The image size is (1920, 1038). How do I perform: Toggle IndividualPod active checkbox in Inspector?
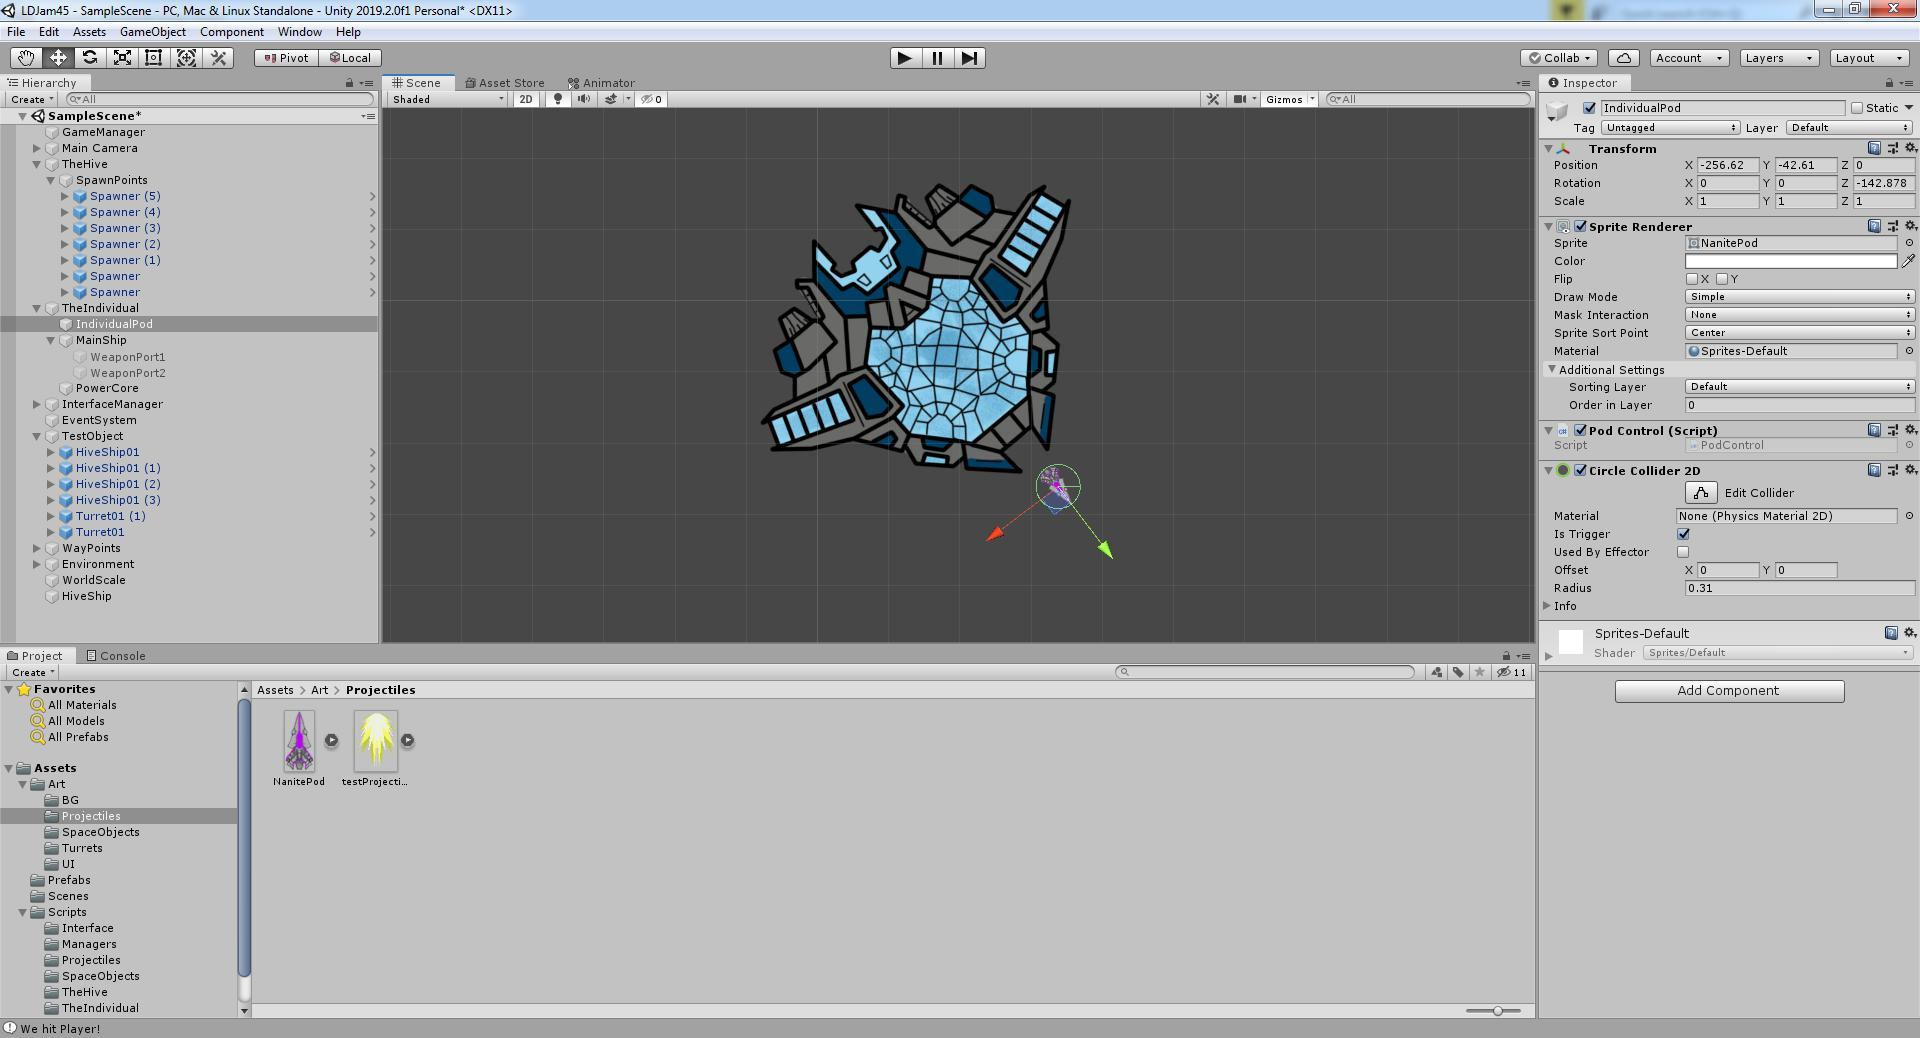click(x=1589, y=108)
